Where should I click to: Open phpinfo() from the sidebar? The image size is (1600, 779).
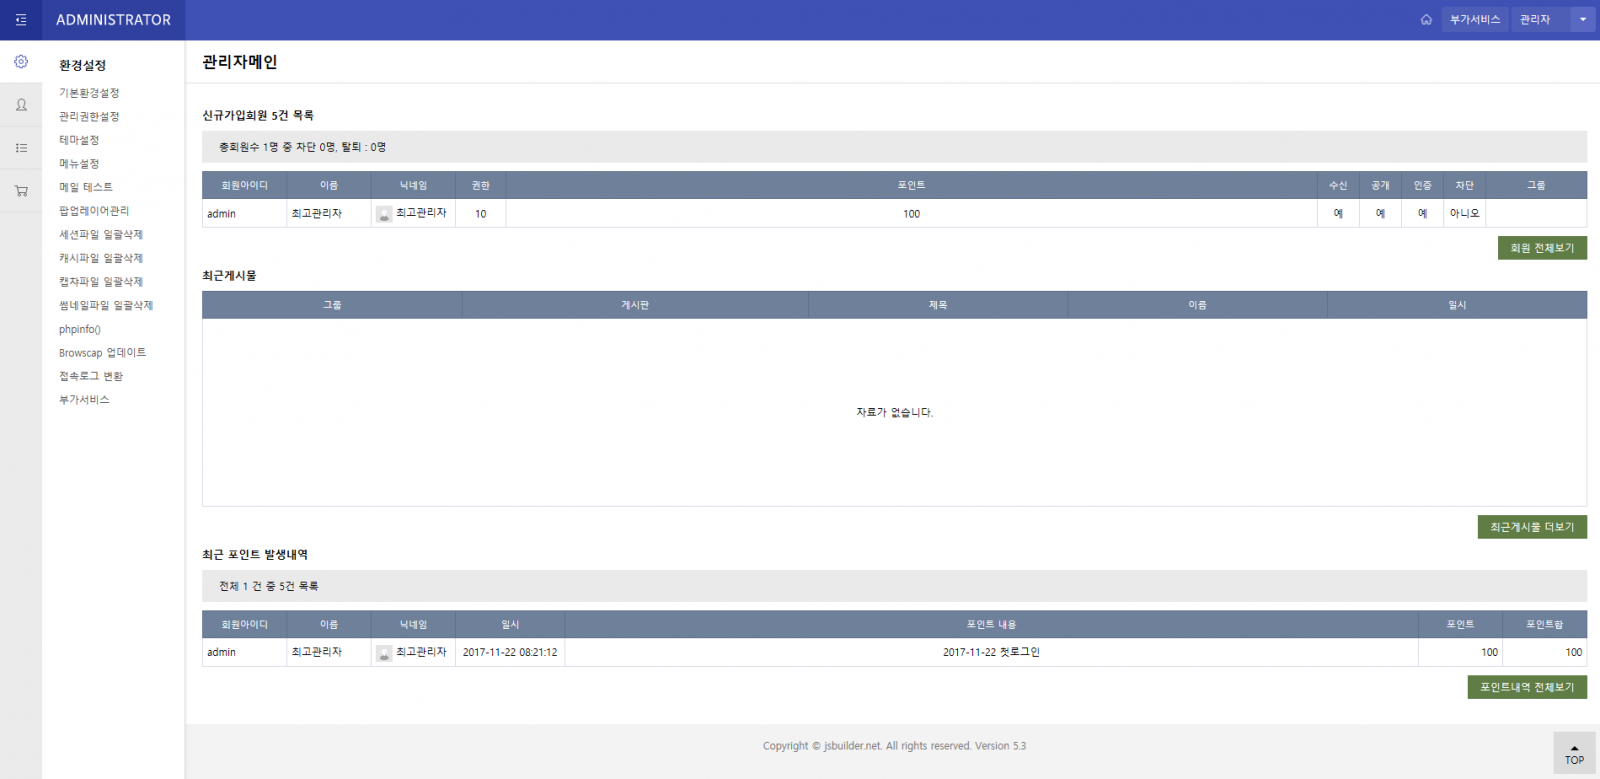point(80,329)
